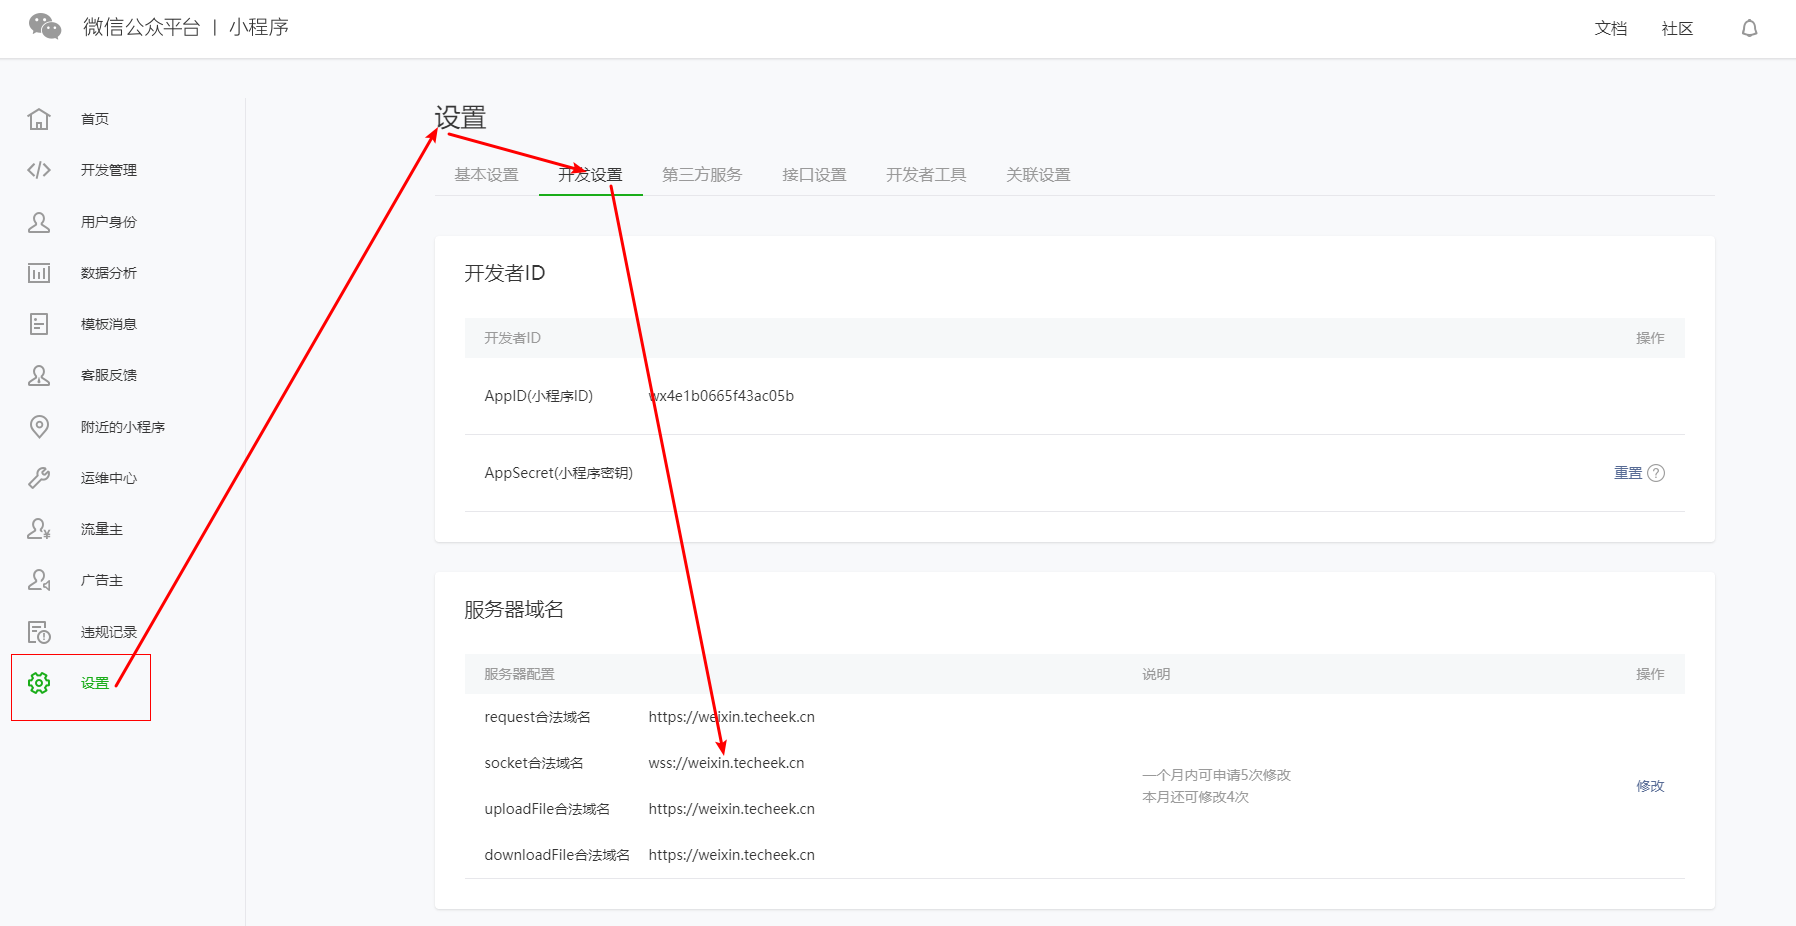The image size is (1796, 926).
Task: Open nearby mini programs pin icon
Action: 39,427
